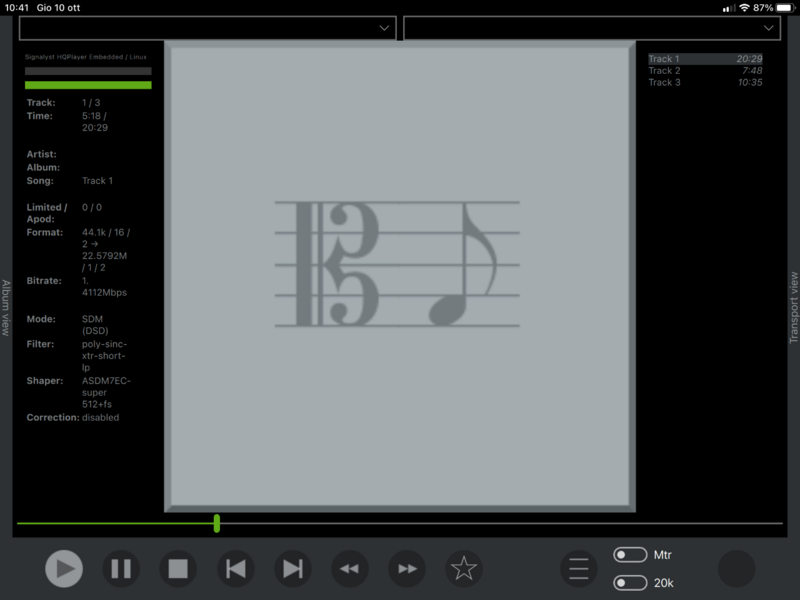Image resolution: width=800 pixels, height=600 pixels.
Task: Fast forward the current track
Action: click(x=407, y=569)
